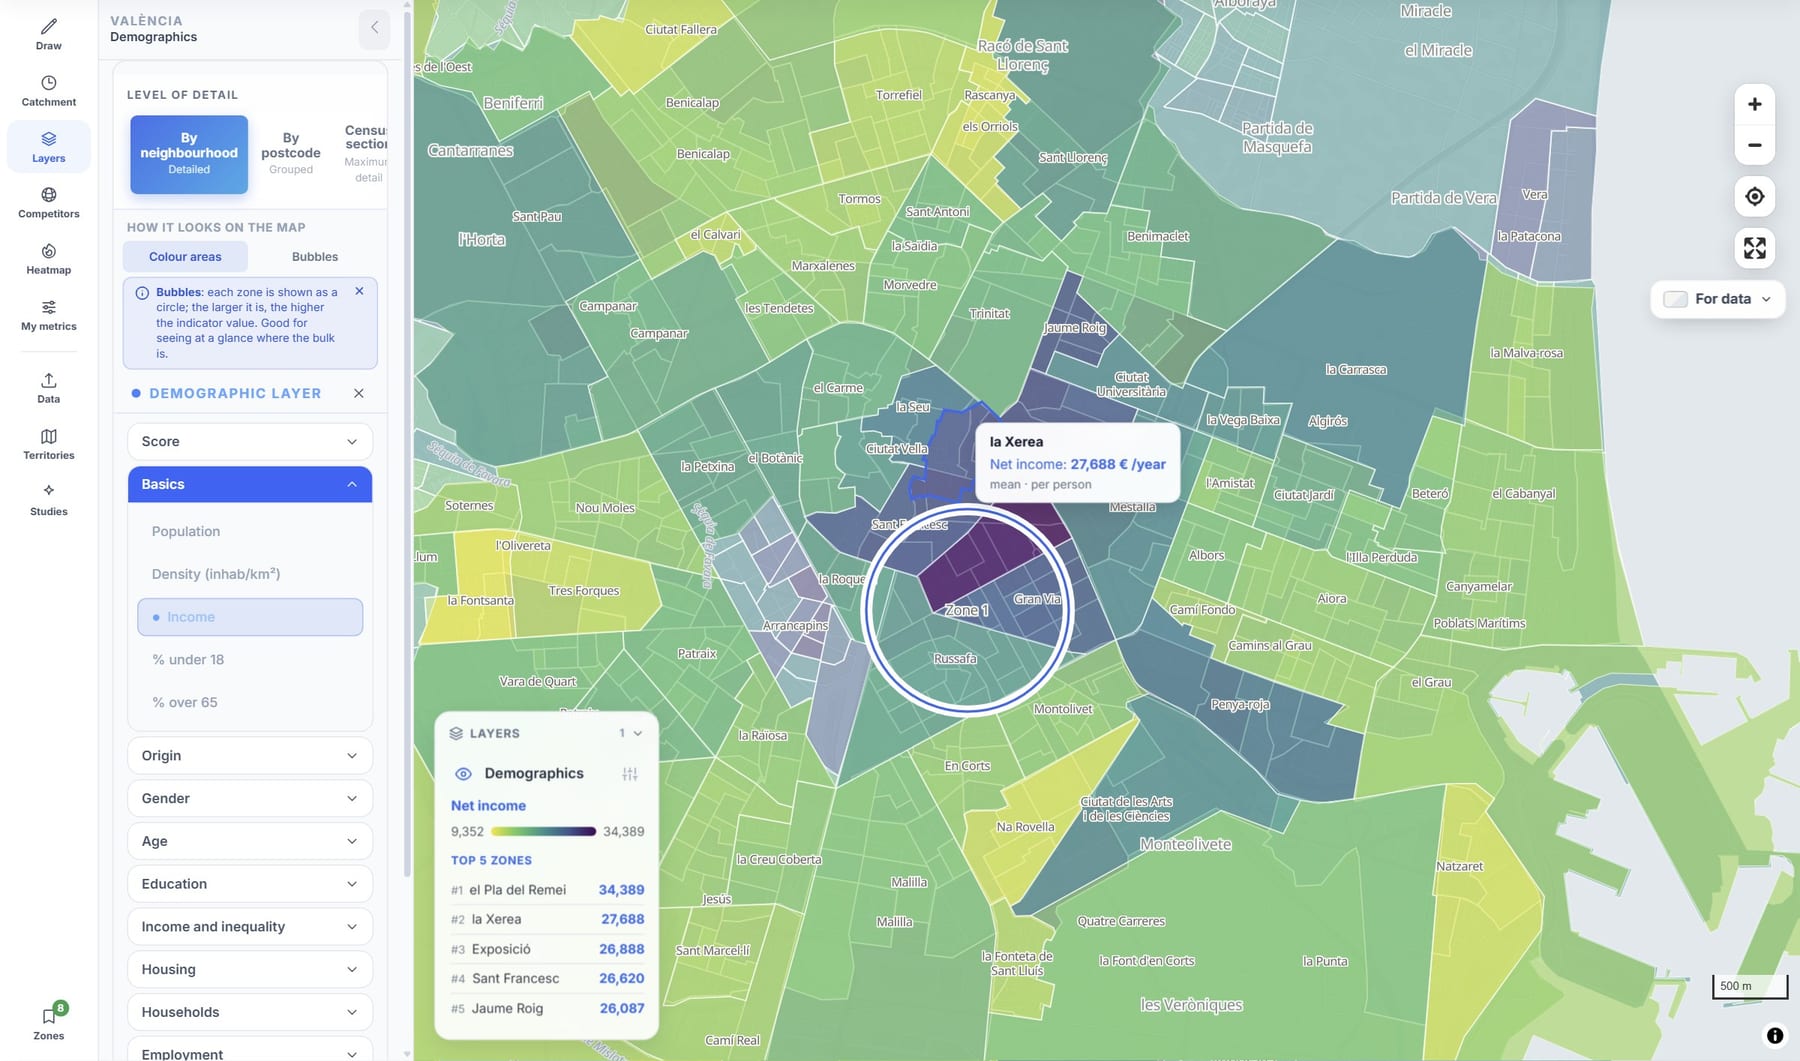1800x1061 pixels.
Task: Dismiss the Bubbles info tip
Action: click(x=359, y=291)
